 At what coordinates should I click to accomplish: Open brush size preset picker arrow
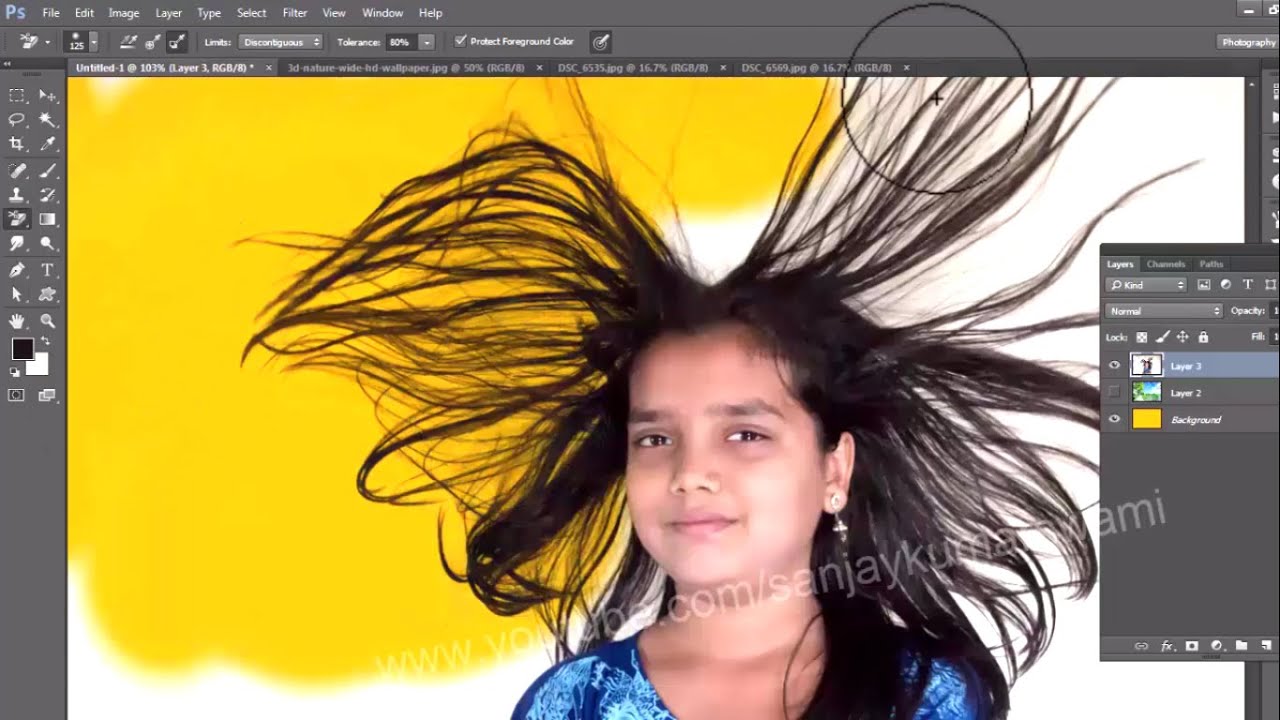[94, 42]
